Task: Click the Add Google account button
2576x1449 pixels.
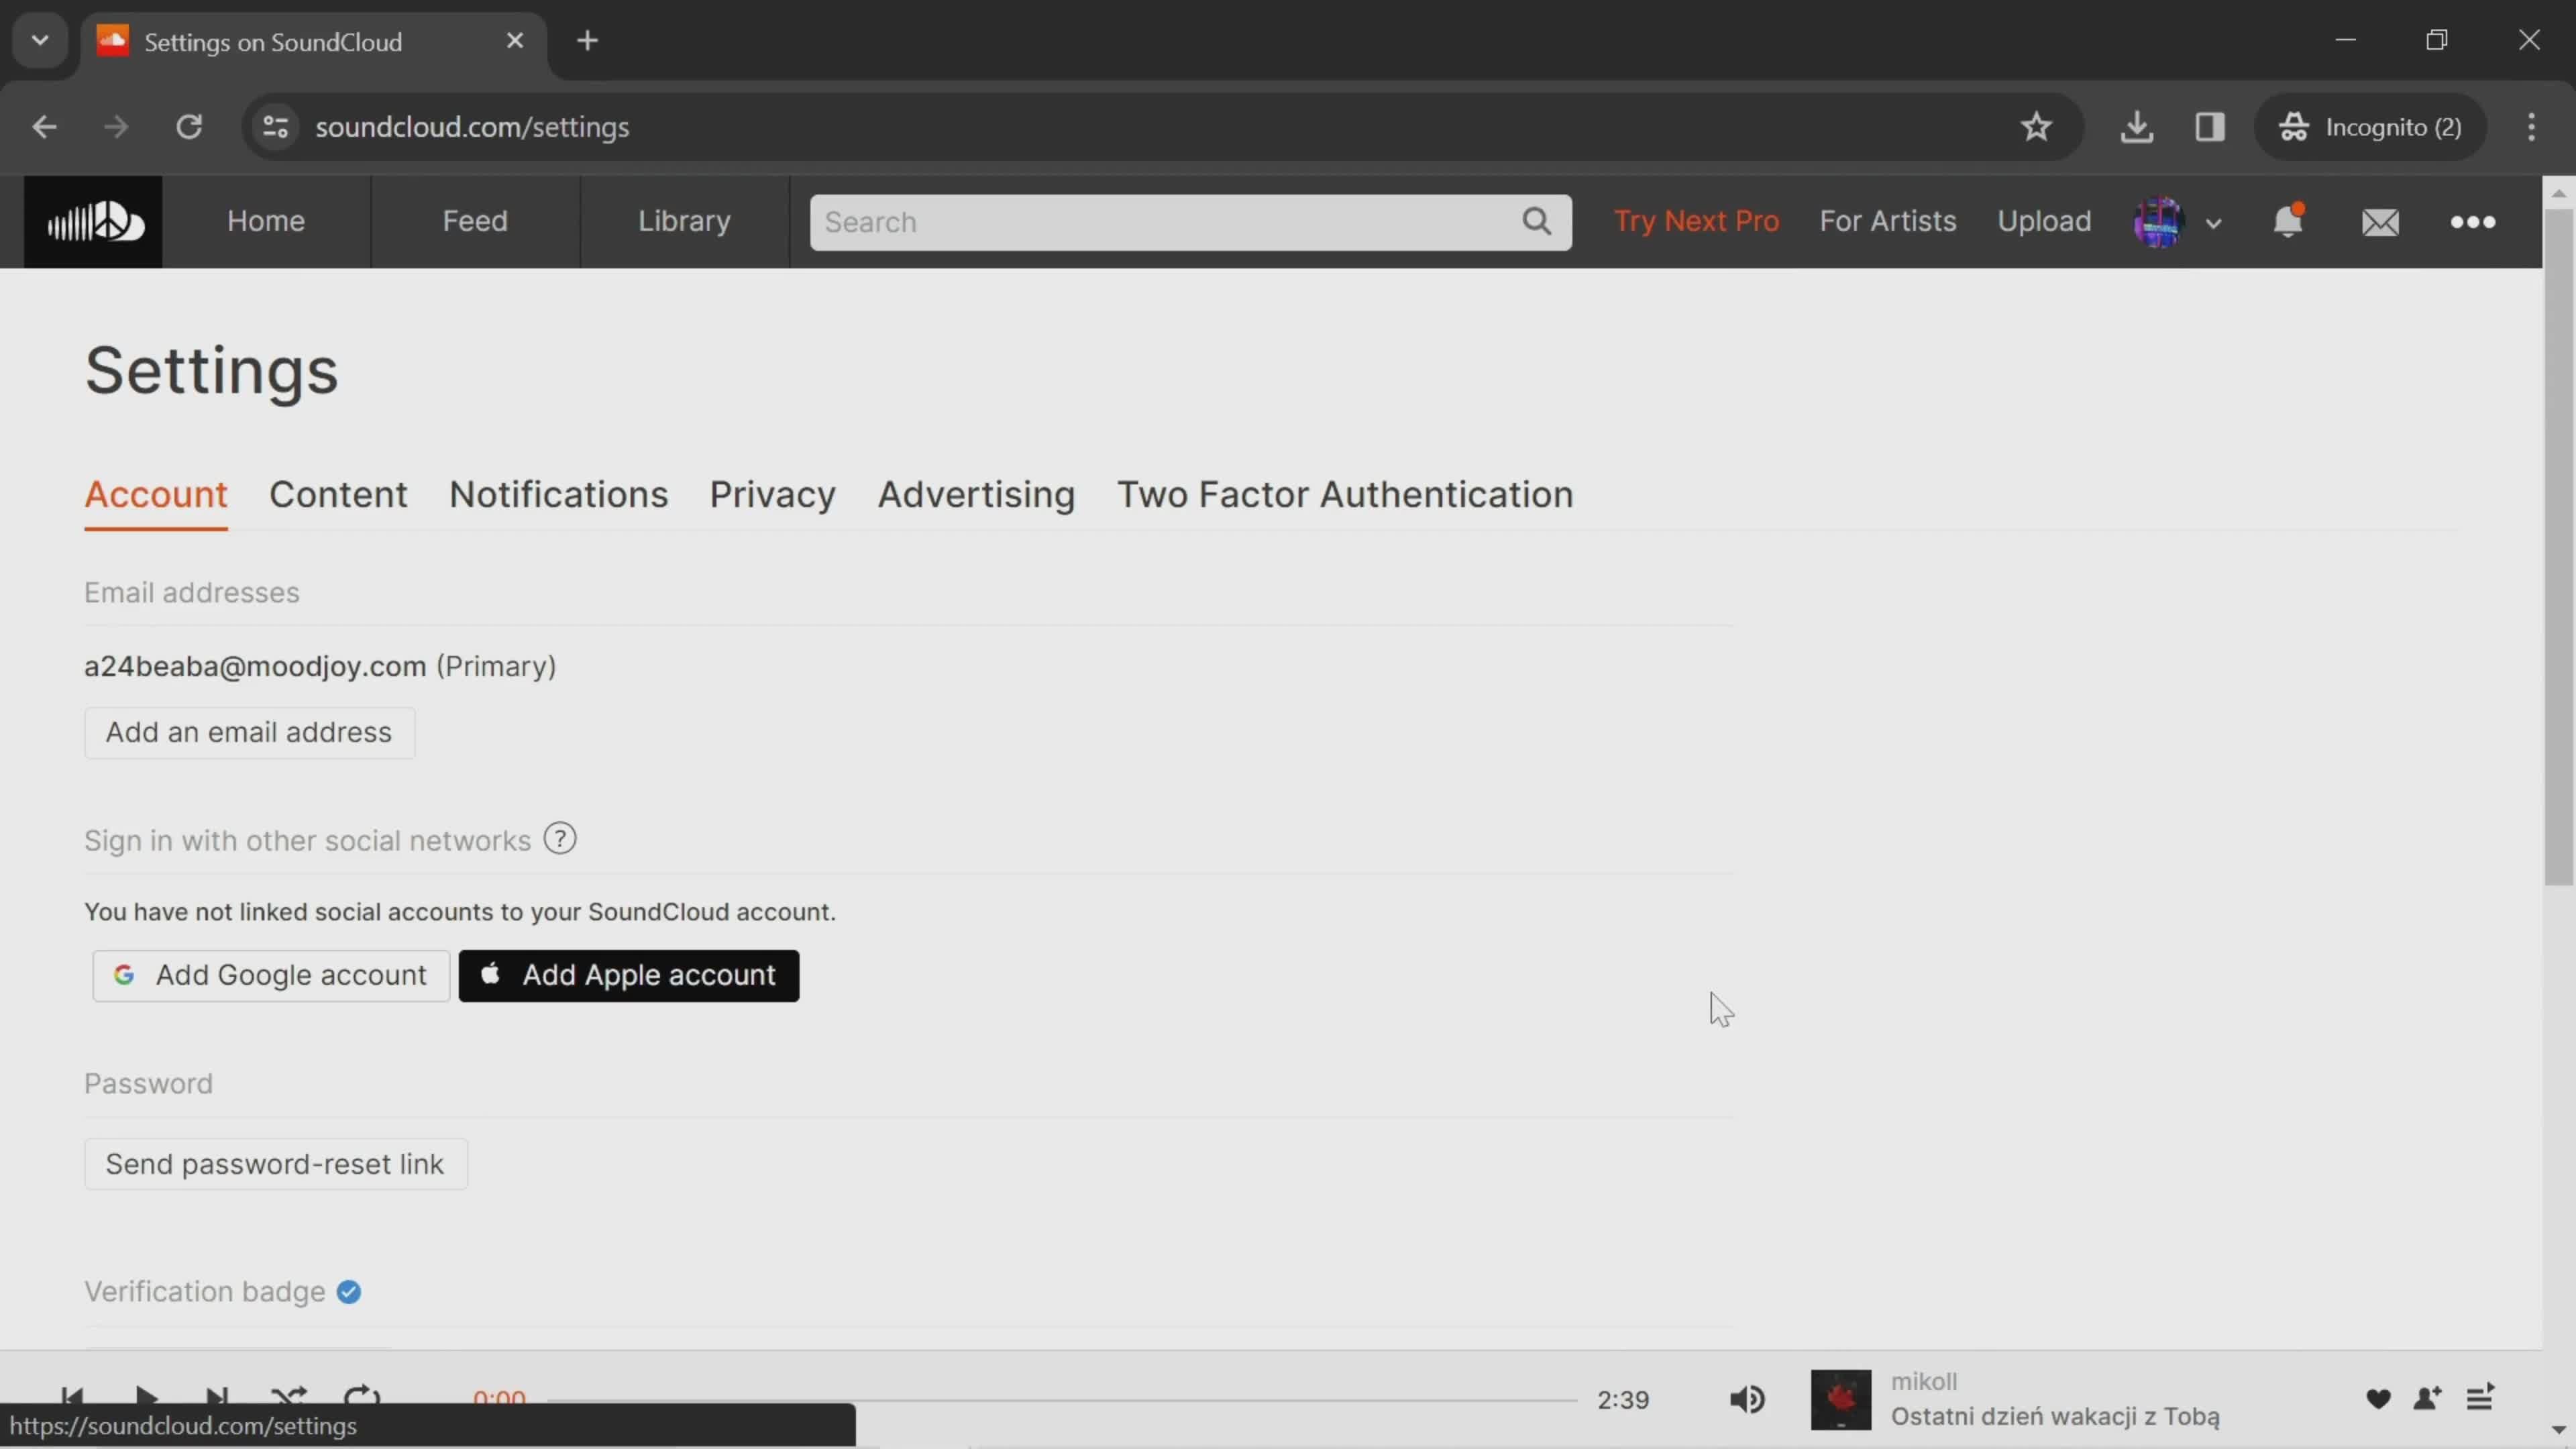Action: pyautogui.click(x=269, y=975)
